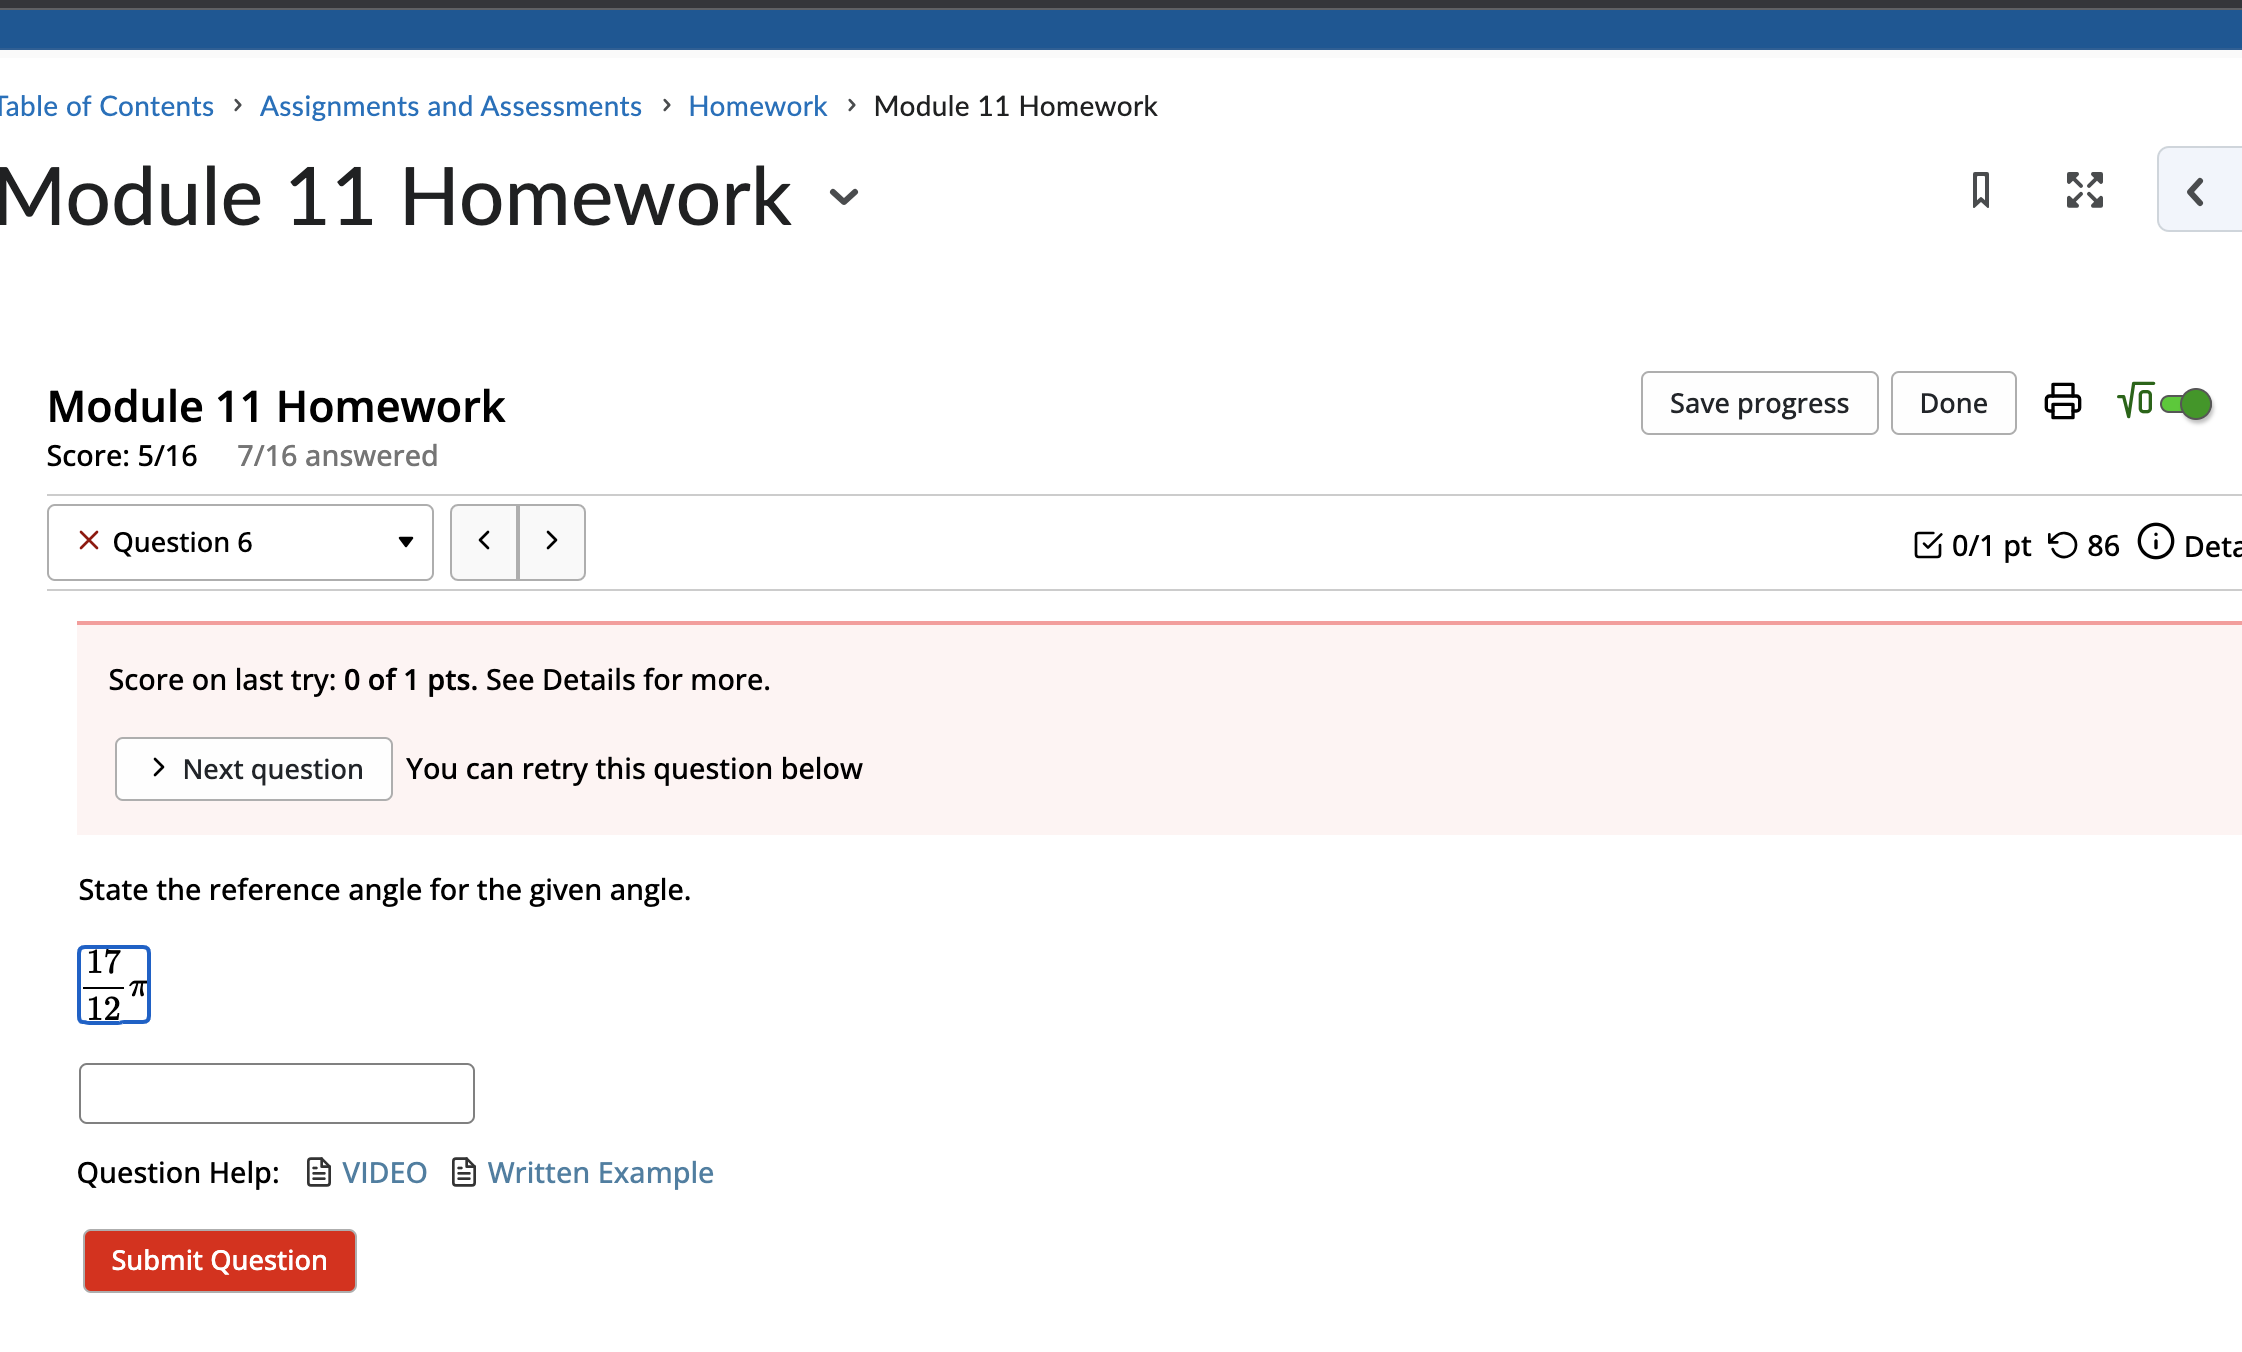2242x1352 pixels.
Task: Navigate breadcrumb to Assignments and Assessments
Action: point(450,105)
